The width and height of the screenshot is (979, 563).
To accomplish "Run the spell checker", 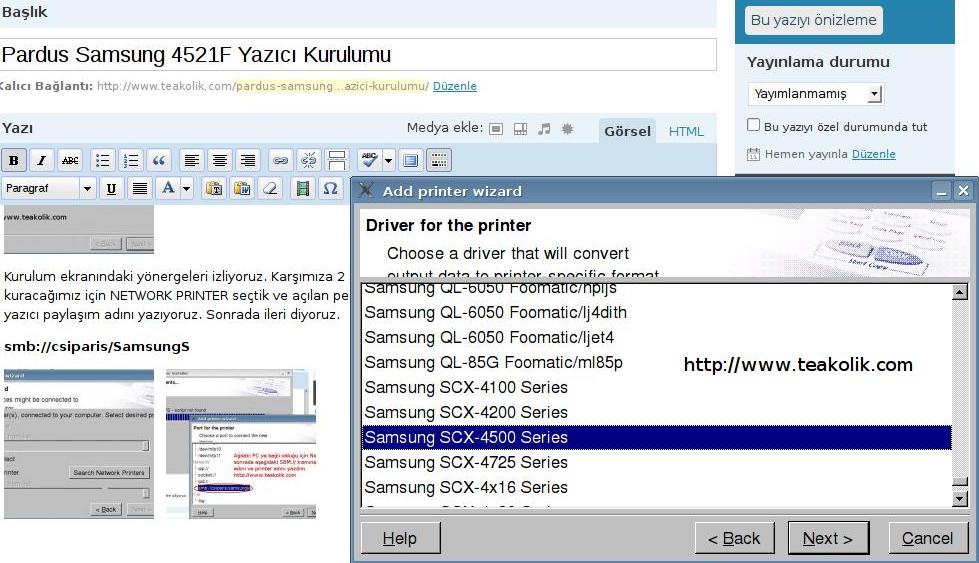I will pyautogui.click(x=369, y=160).
